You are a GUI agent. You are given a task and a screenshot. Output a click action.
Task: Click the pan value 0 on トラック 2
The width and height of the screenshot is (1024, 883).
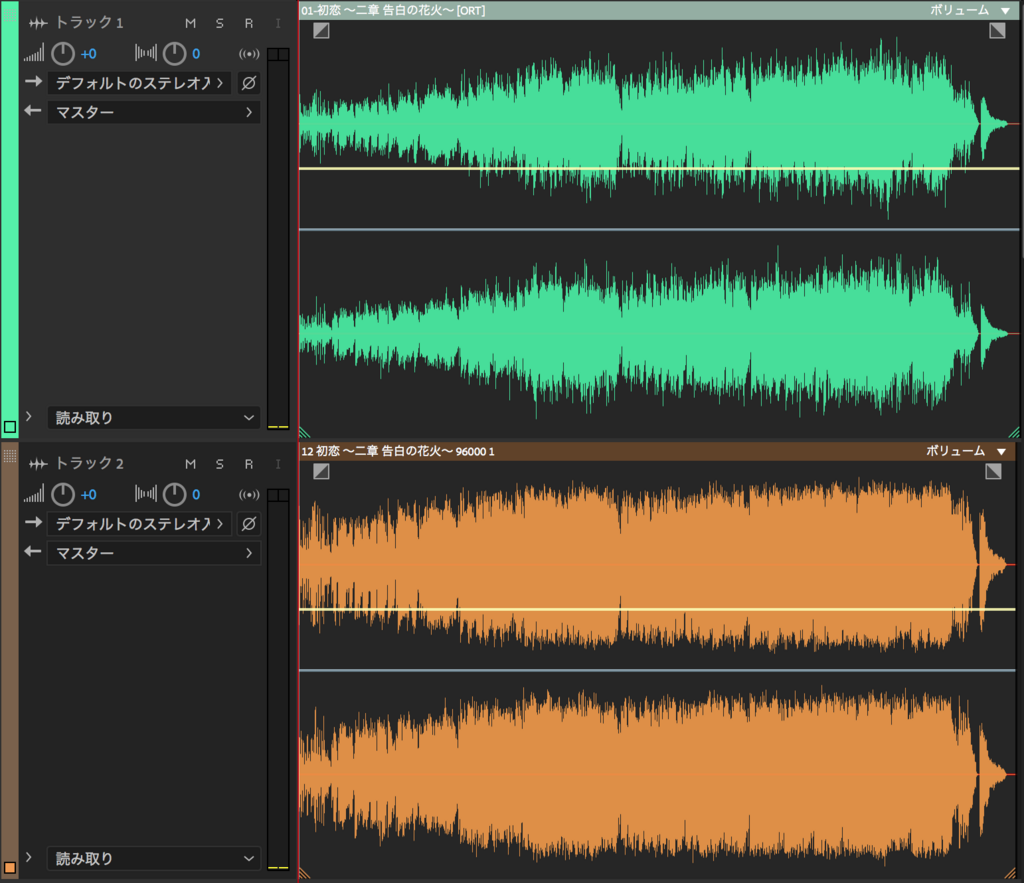click(196, 494)
